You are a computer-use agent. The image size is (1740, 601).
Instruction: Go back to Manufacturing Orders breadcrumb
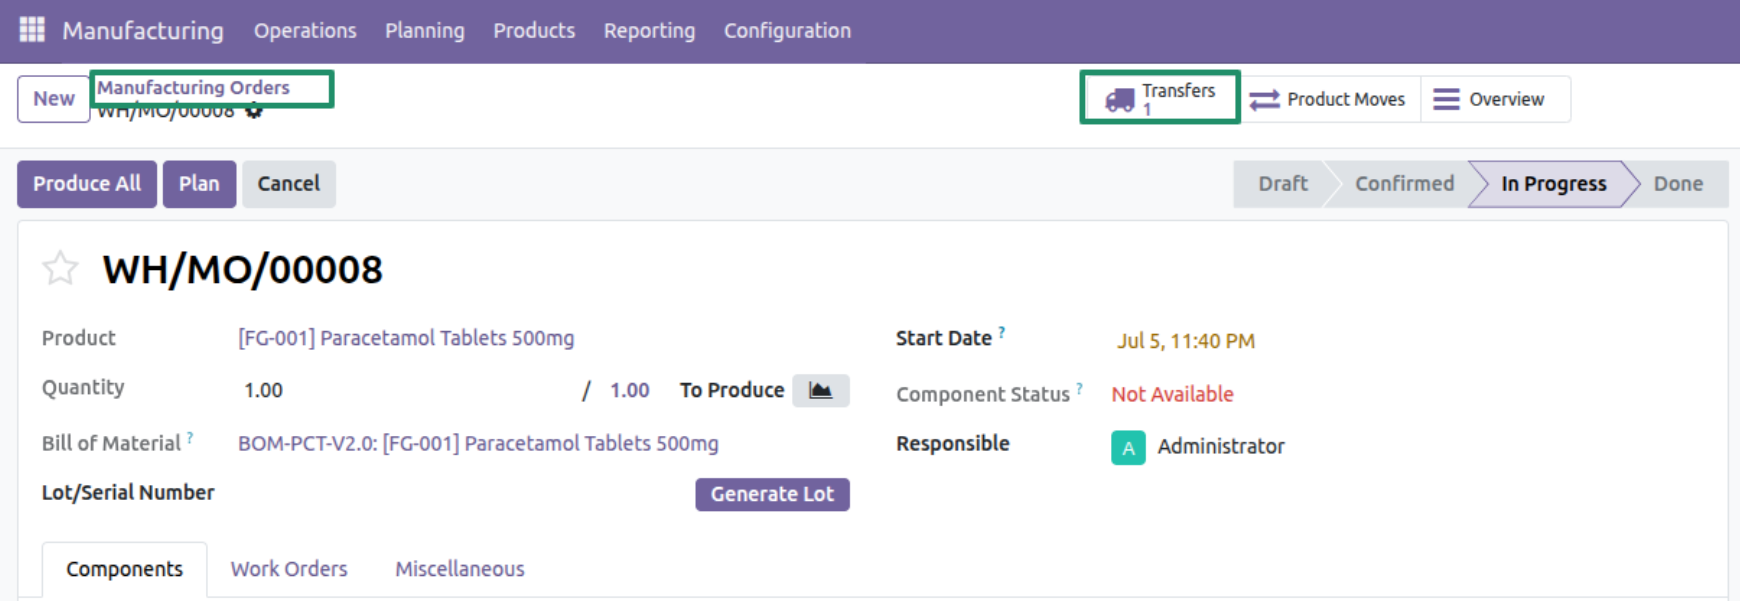point(193,88)
